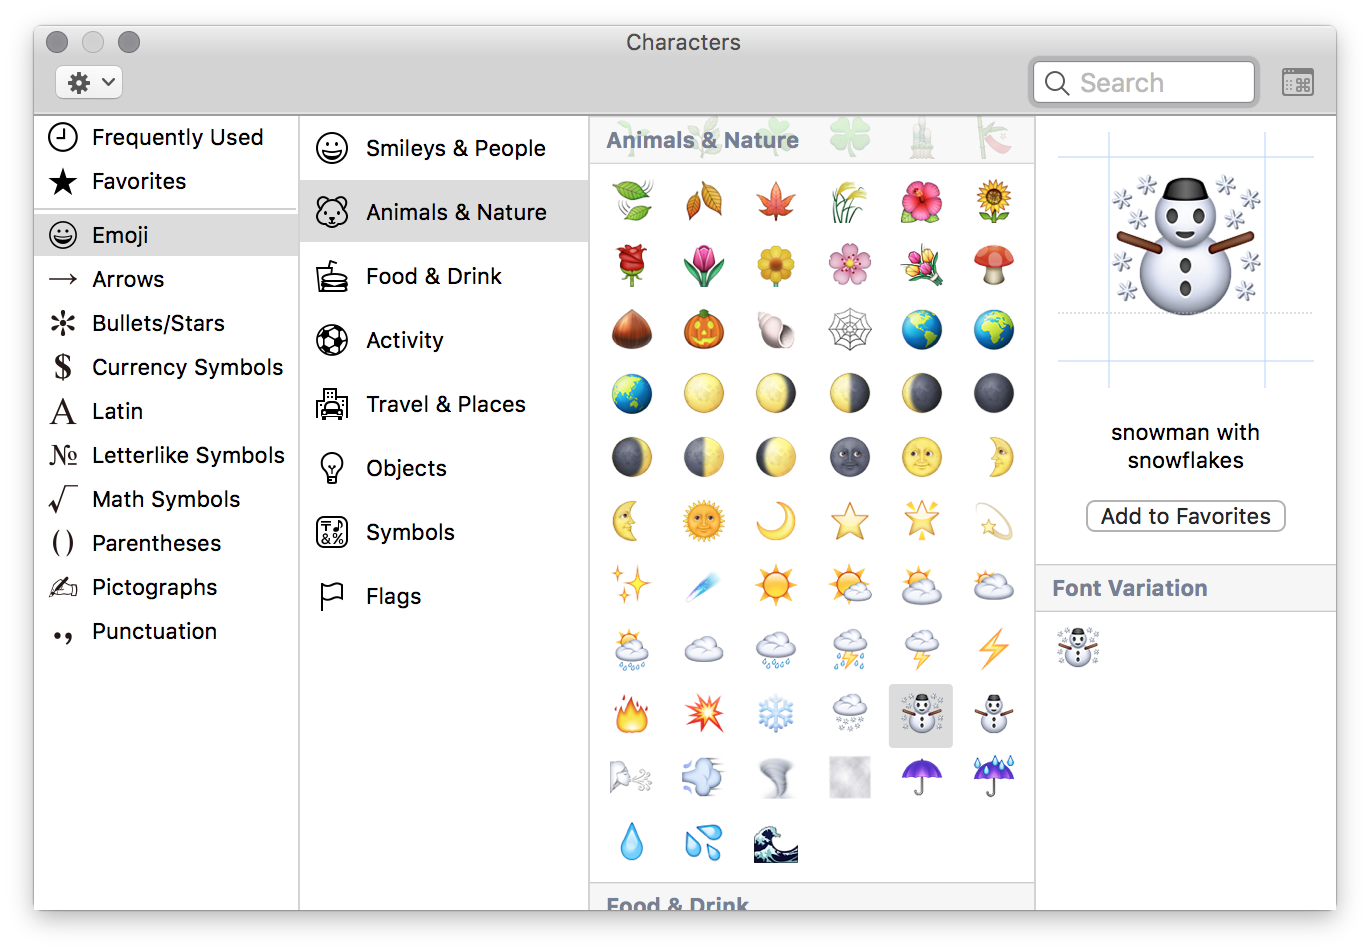The image size is (1370, 952).
Task: Select Bullets/Stars category
Action: (x=166, y=323)
